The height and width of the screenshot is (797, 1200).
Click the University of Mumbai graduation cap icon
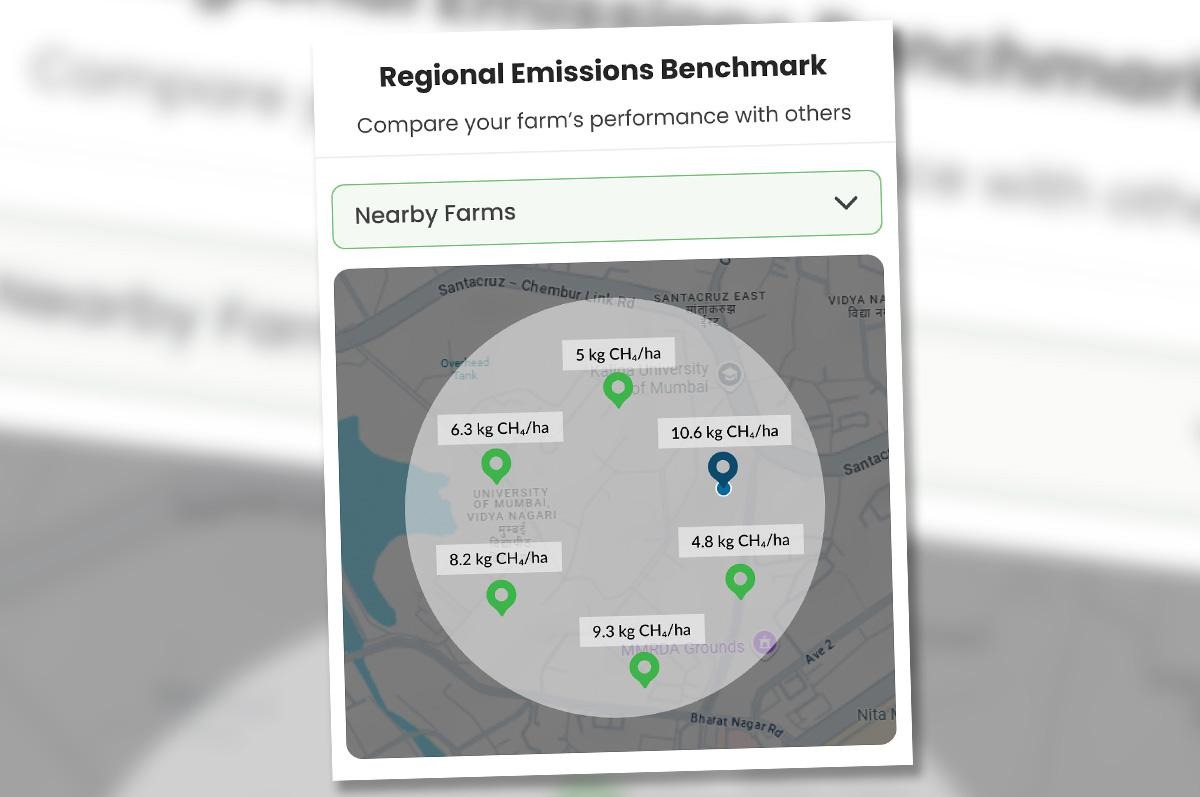point(731,374)
